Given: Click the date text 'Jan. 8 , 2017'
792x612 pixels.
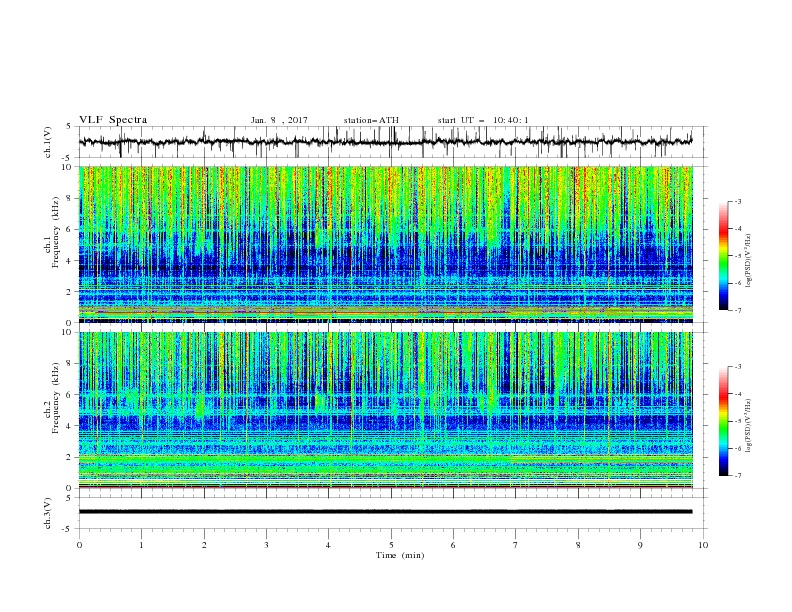Looking at the screenshot, I should [279, 120].
